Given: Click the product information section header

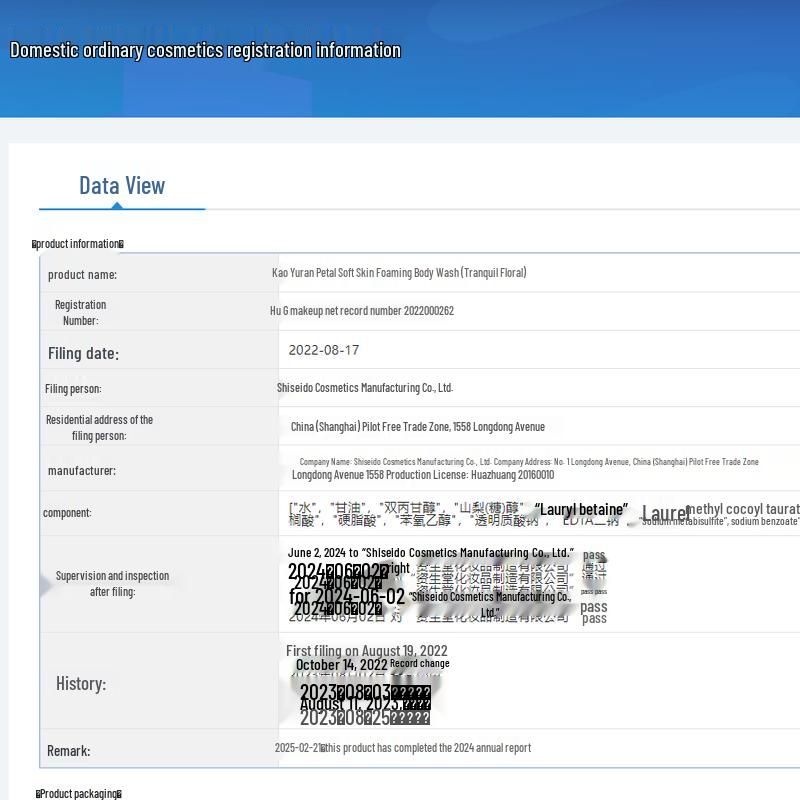Looking at the screenshot, I should pos(79,244).
